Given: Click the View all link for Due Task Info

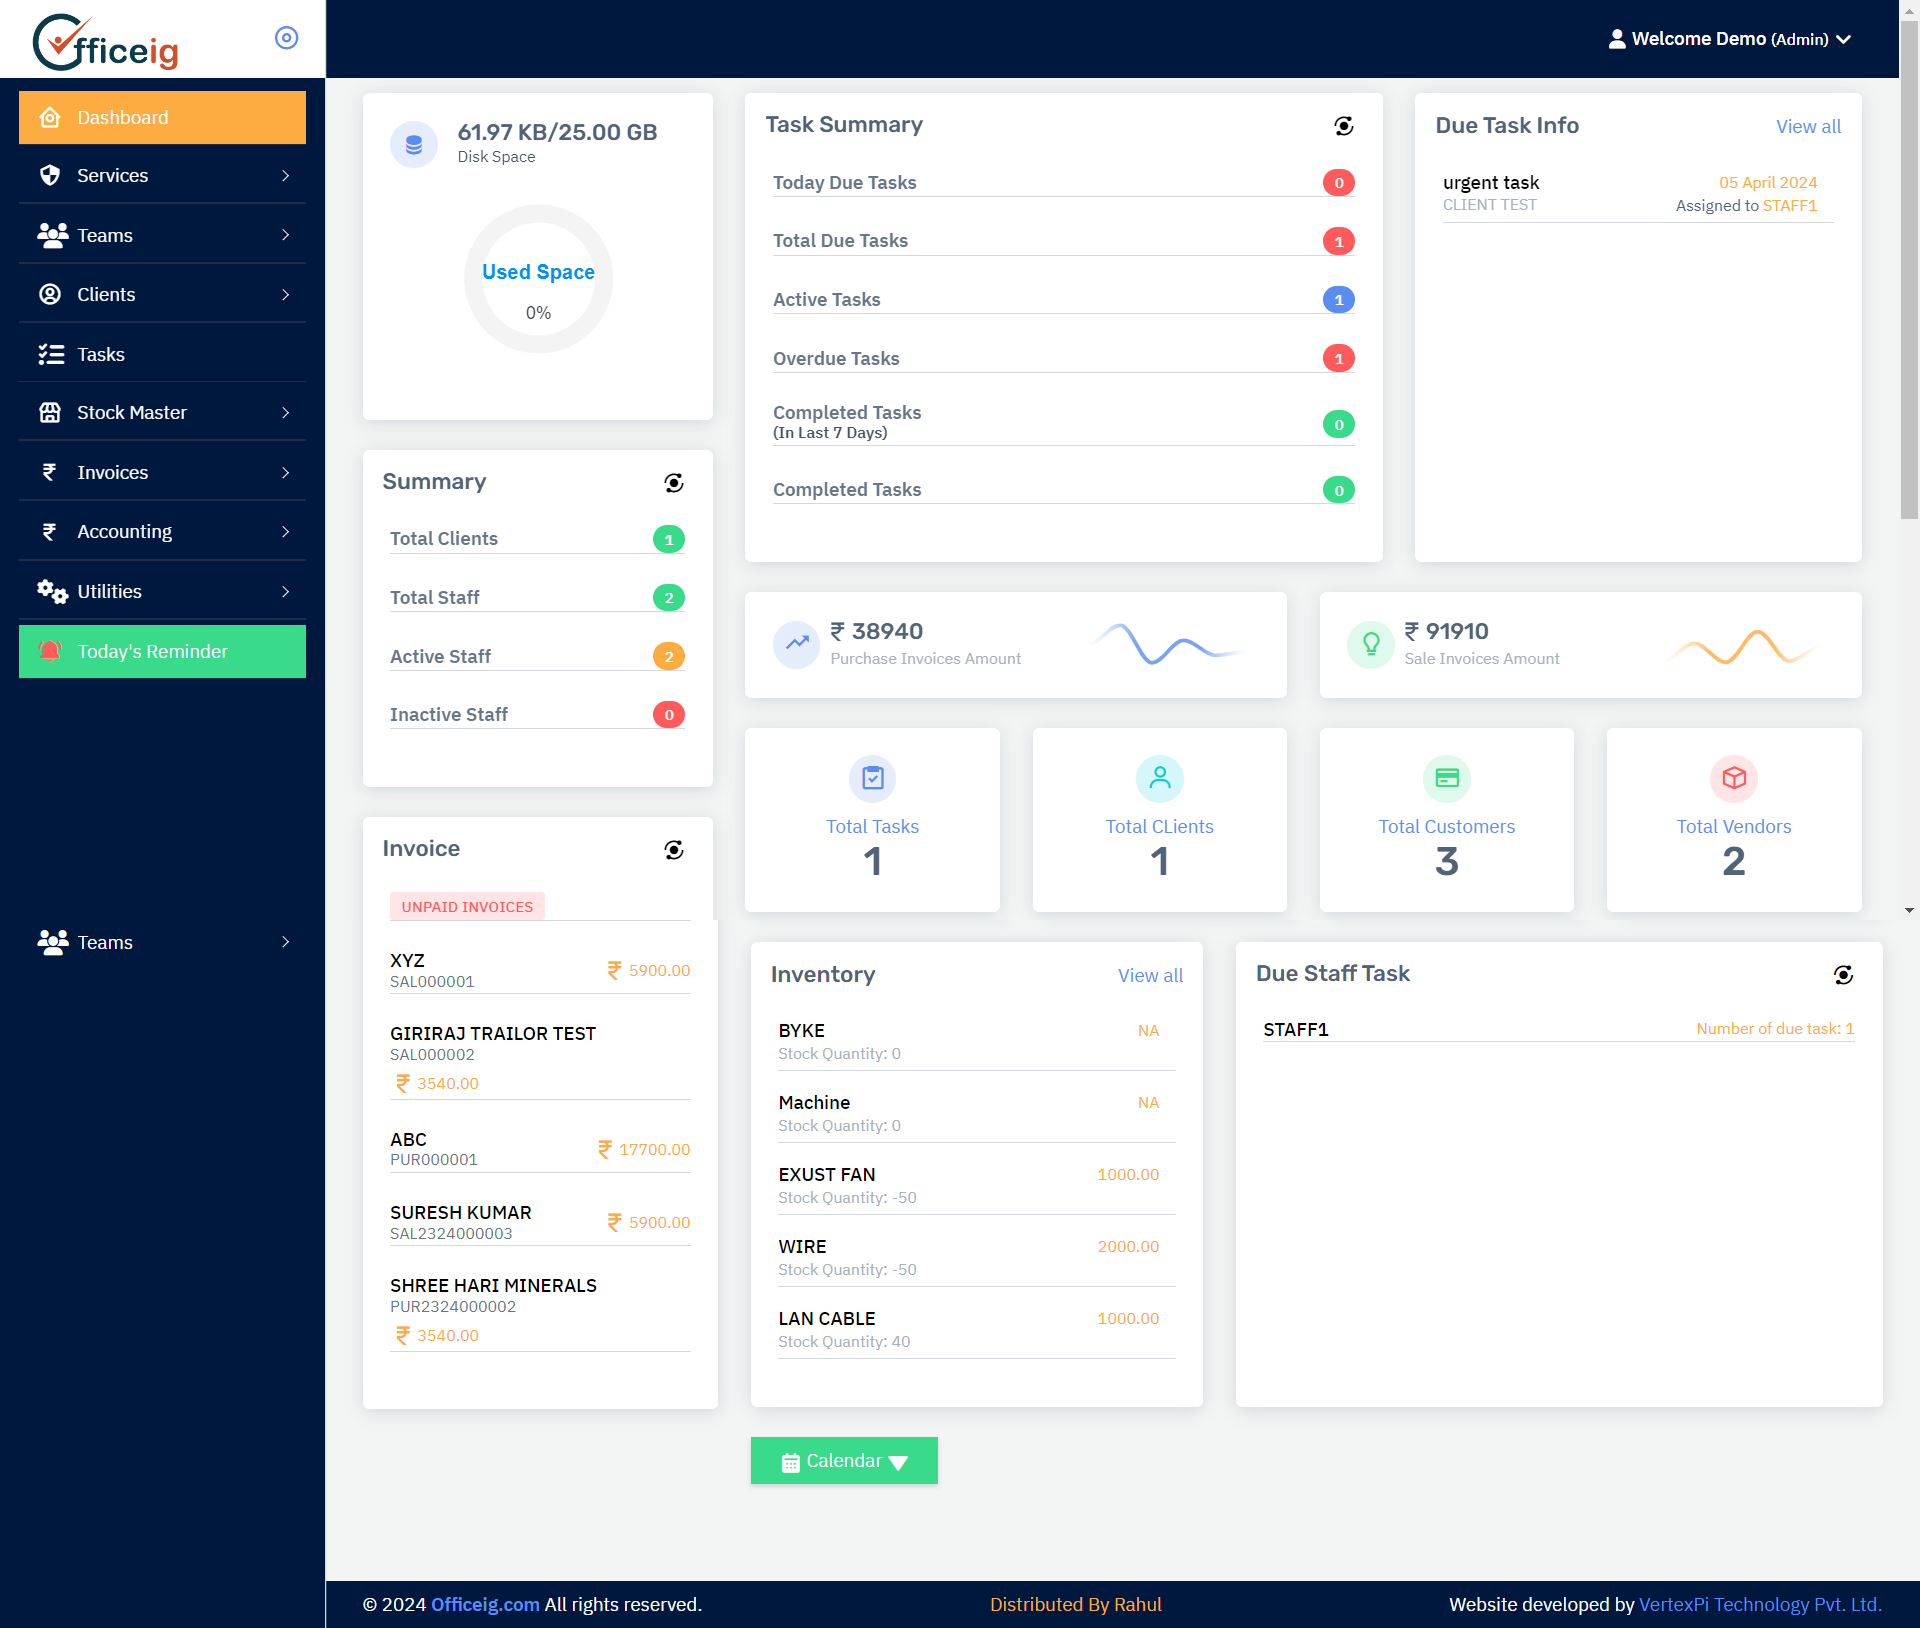Looking at the screenshot, I should pos(1805,126).
